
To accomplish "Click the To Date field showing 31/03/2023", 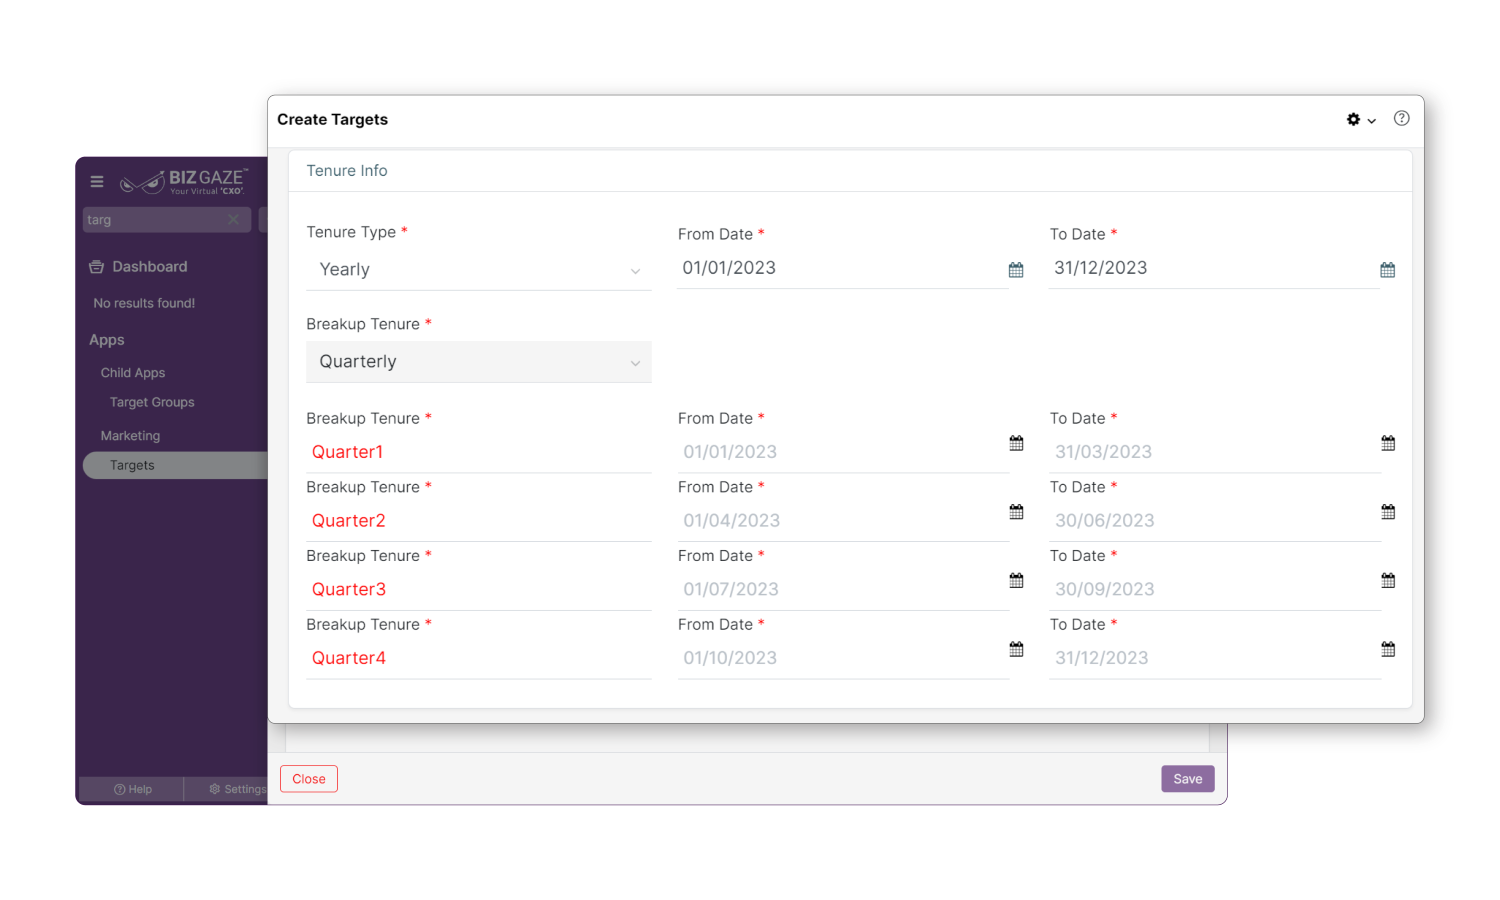I will [x=1214, y=452].
